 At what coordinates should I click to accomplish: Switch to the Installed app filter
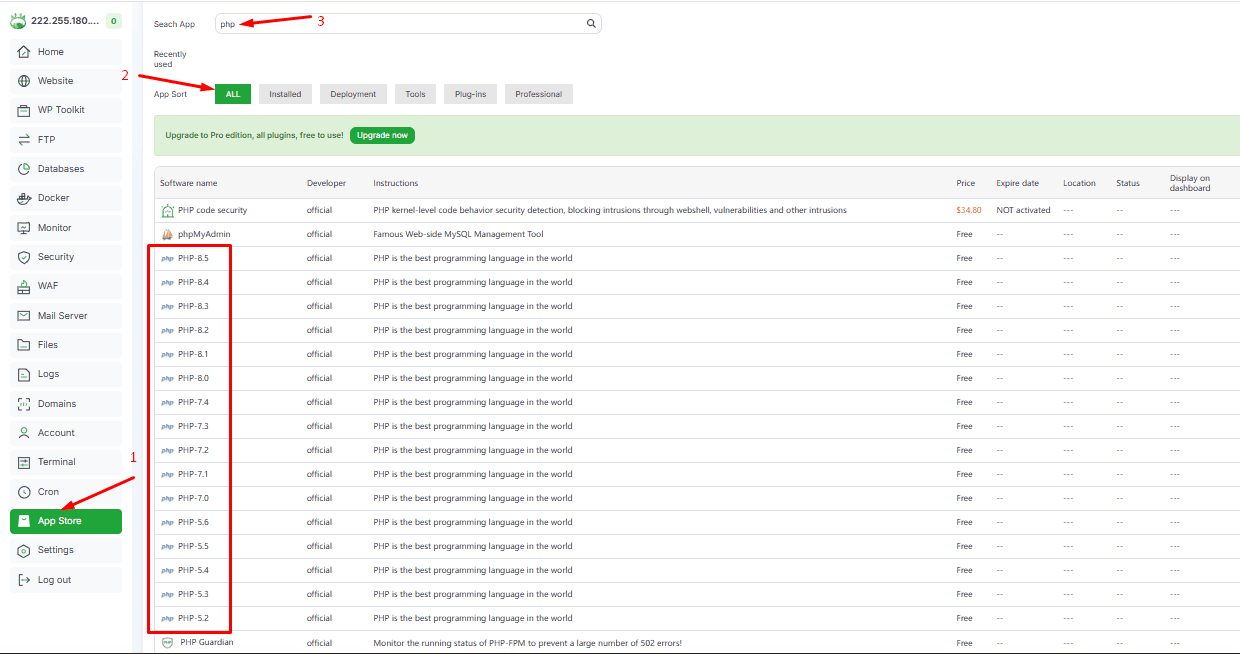[x=285, y=94]
